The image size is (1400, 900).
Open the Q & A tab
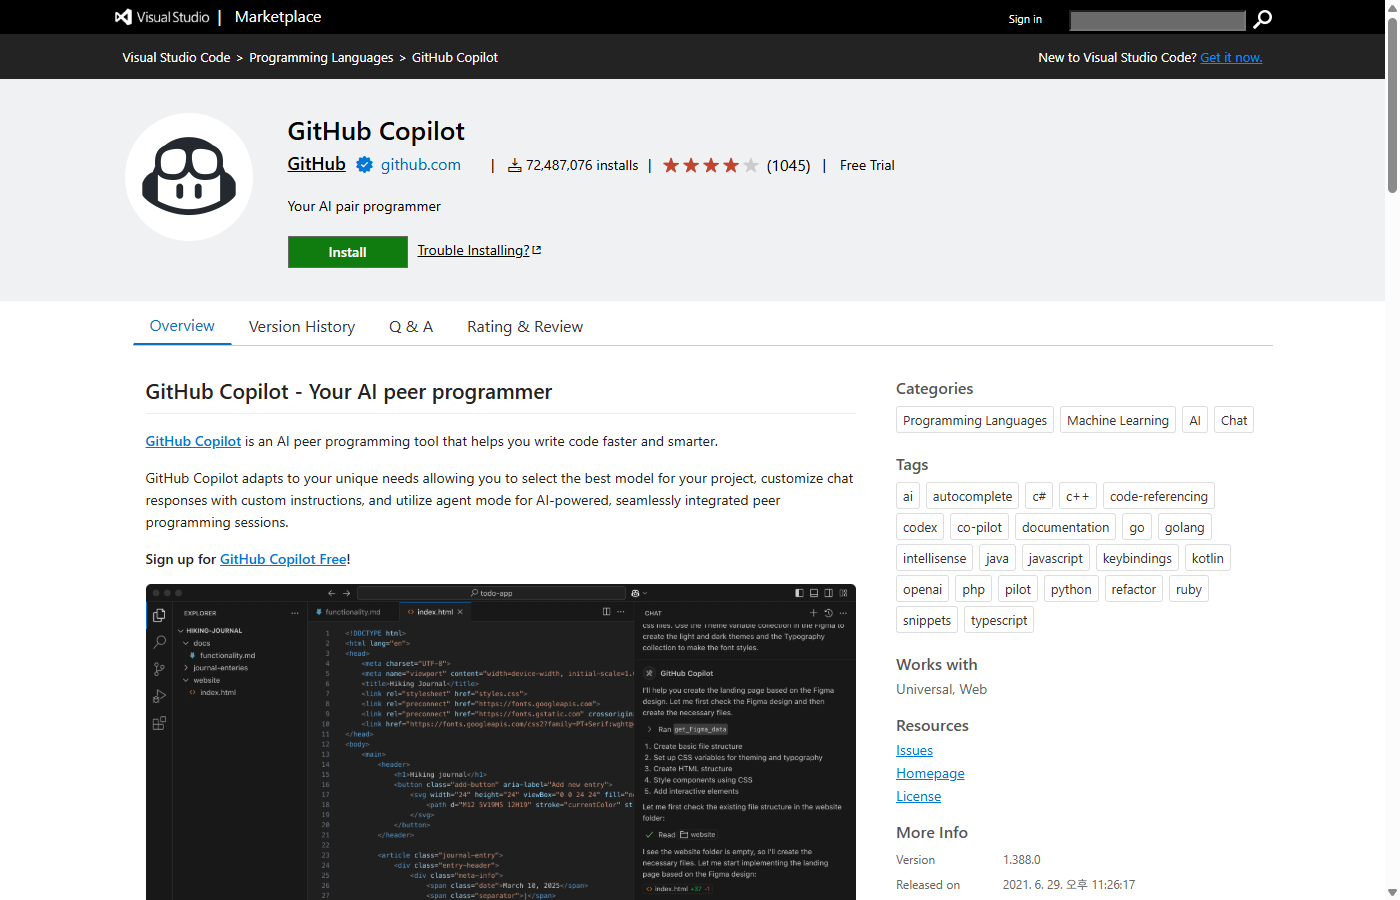coord(411,326)
